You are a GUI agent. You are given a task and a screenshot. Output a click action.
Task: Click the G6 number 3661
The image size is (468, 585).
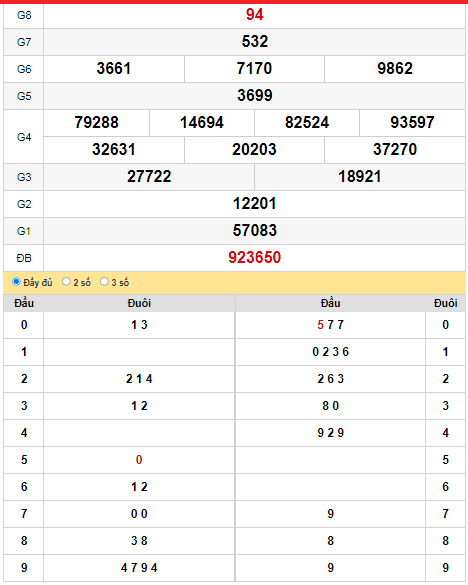click(114, 69)
